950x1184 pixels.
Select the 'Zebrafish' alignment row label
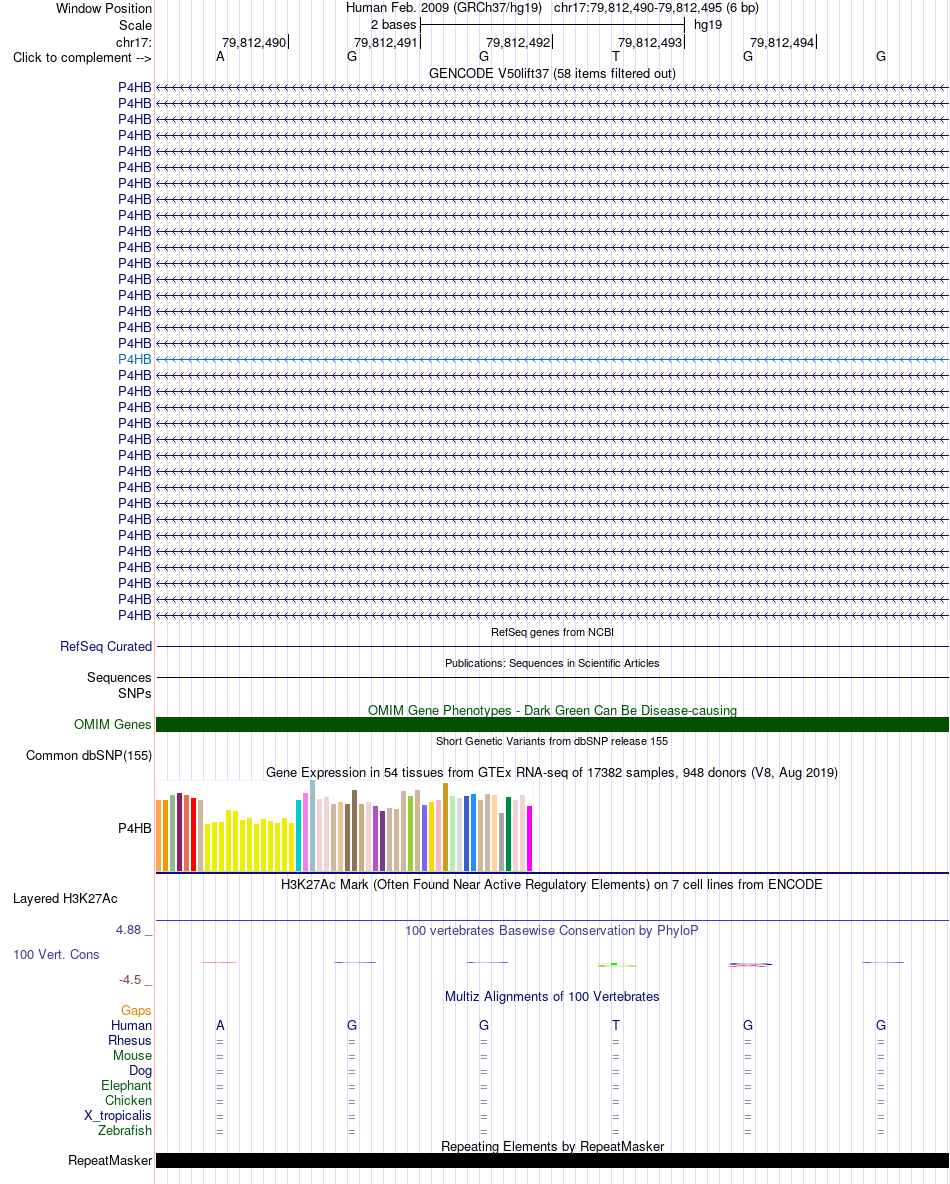pyautogui.click(x=125, y=1130)
